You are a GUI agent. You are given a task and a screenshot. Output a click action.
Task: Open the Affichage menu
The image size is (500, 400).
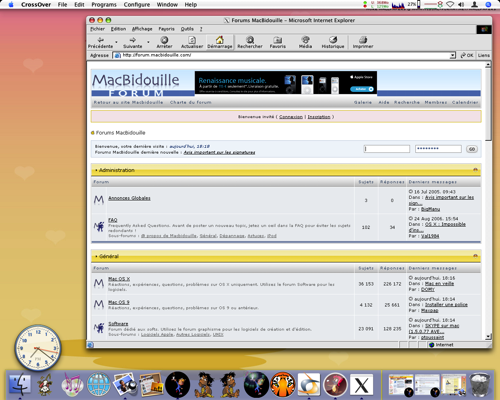coord(142,29)
